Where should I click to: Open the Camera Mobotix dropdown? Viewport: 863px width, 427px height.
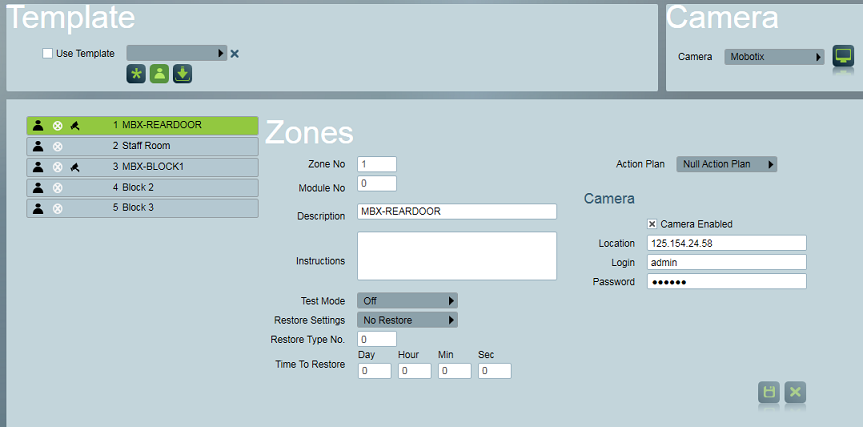(x=774, y=57)
